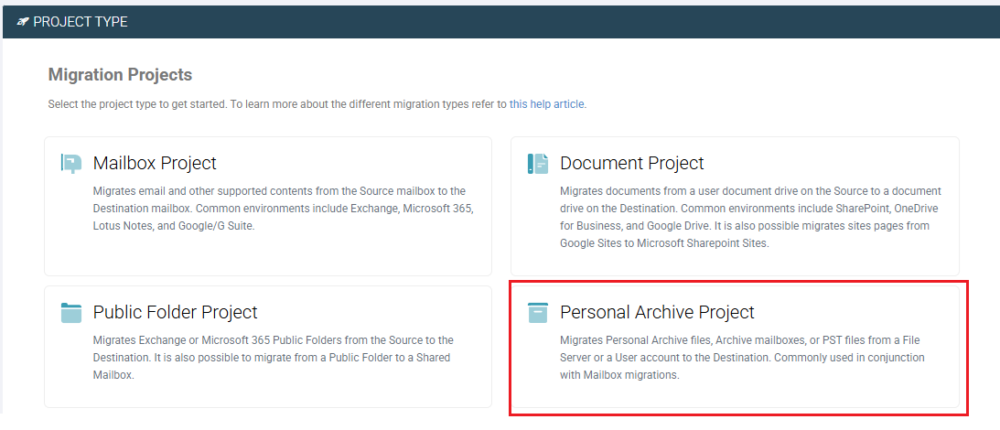This screenshot has width=1000, height=430.
Task: Select the Mailbox Project icon
Action: (x=71, y=164)
